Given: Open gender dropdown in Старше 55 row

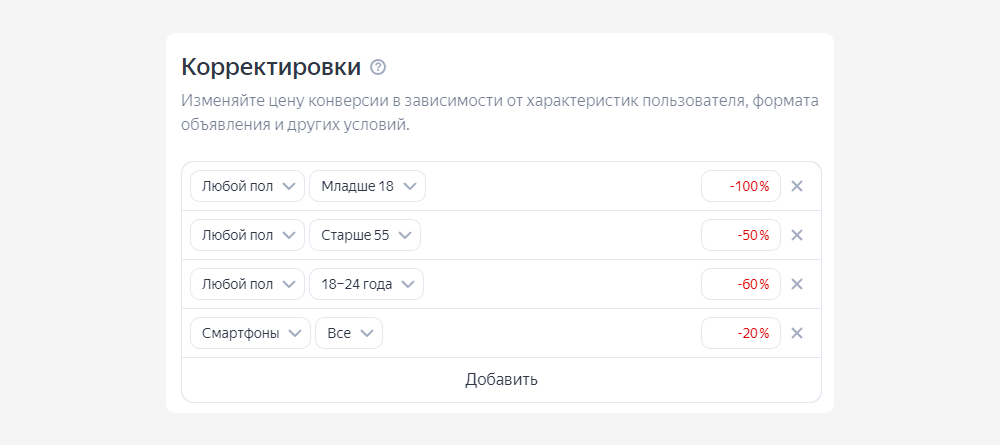Looking at the screenshot, I should point(247,235).
